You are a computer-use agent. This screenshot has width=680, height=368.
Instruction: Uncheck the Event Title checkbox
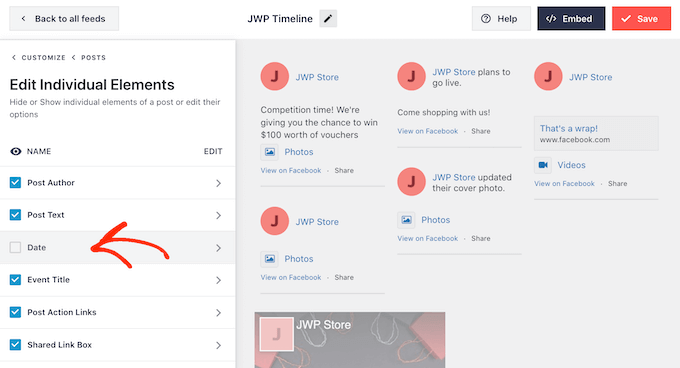pyautogui.click(x=15, y=280)
